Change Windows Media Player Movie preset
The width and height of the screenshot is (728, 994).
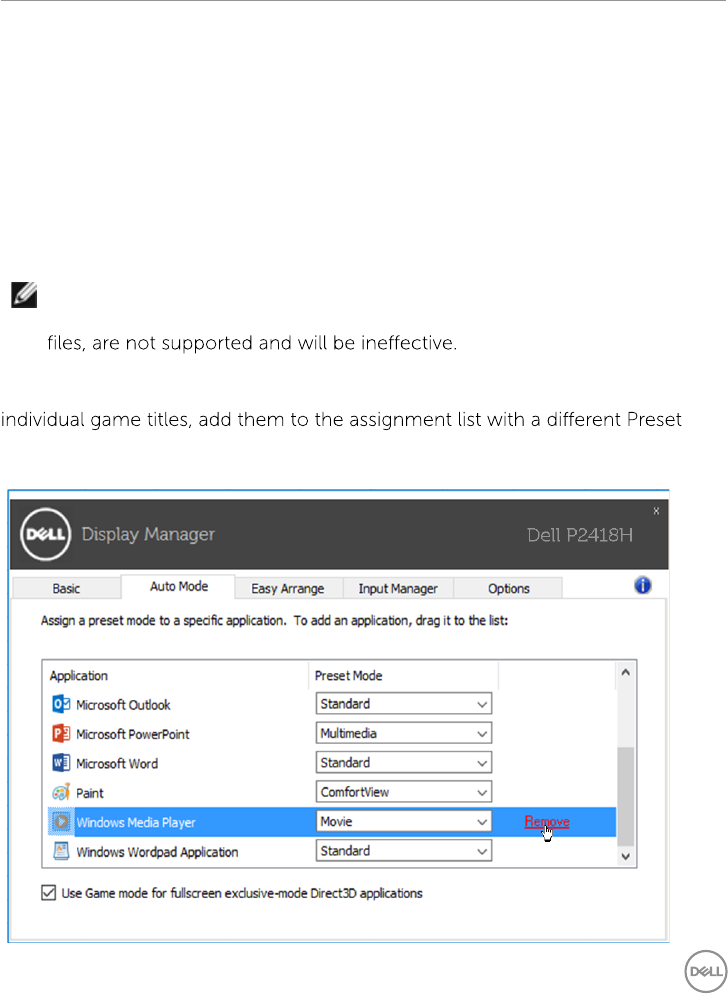(x=404, y=822)
